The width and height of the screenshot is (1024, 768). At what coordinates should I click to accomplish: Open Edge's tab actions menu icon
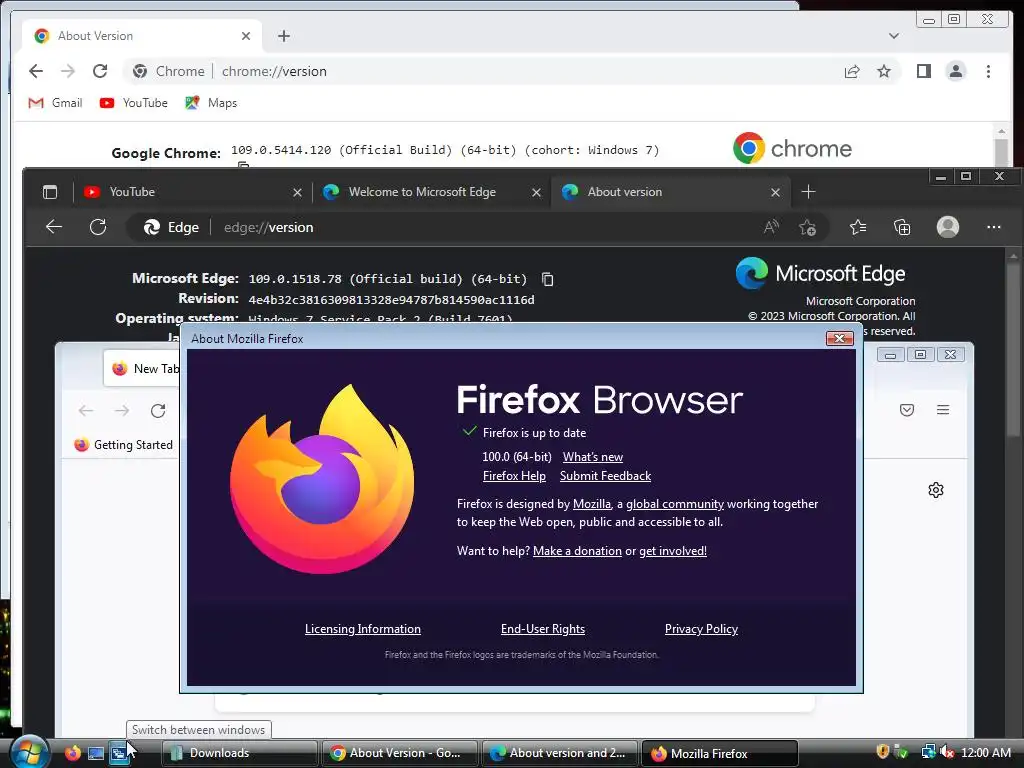point(50,192)
